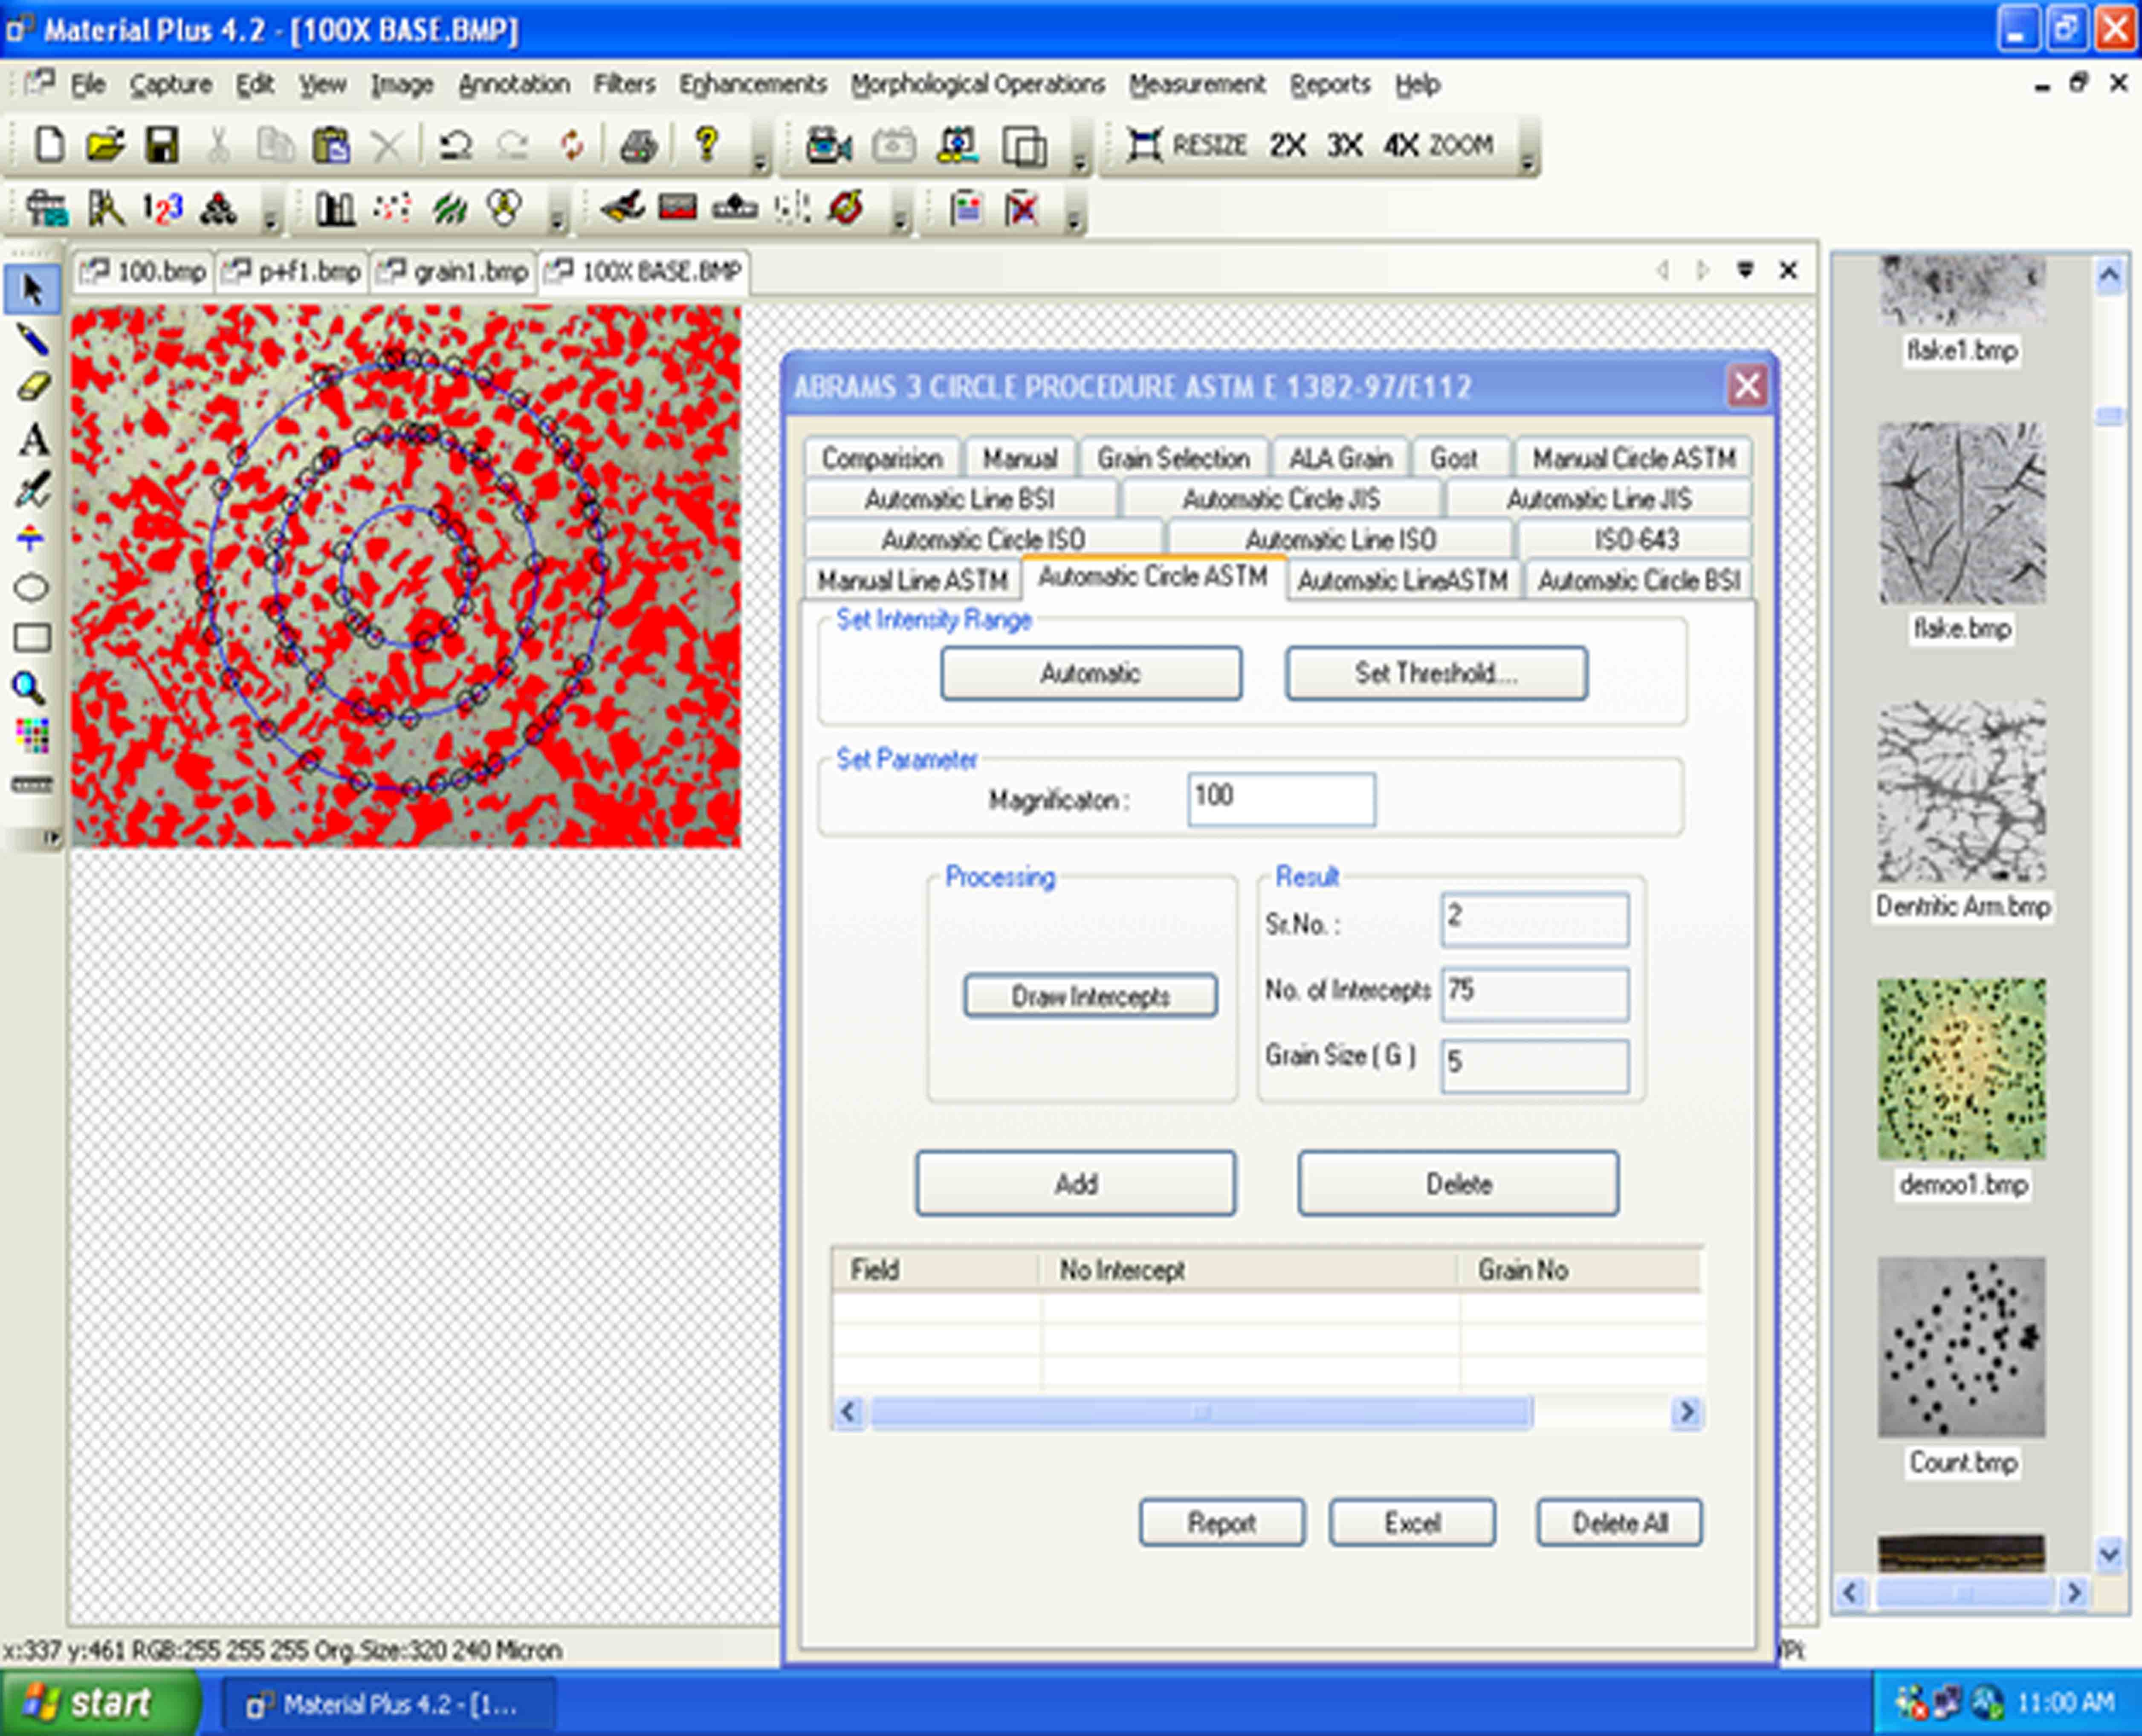Open the document tab list dropdown arrow
The width and height of the screenshot is (2142, 1736).
click(x=1745, y=270)
